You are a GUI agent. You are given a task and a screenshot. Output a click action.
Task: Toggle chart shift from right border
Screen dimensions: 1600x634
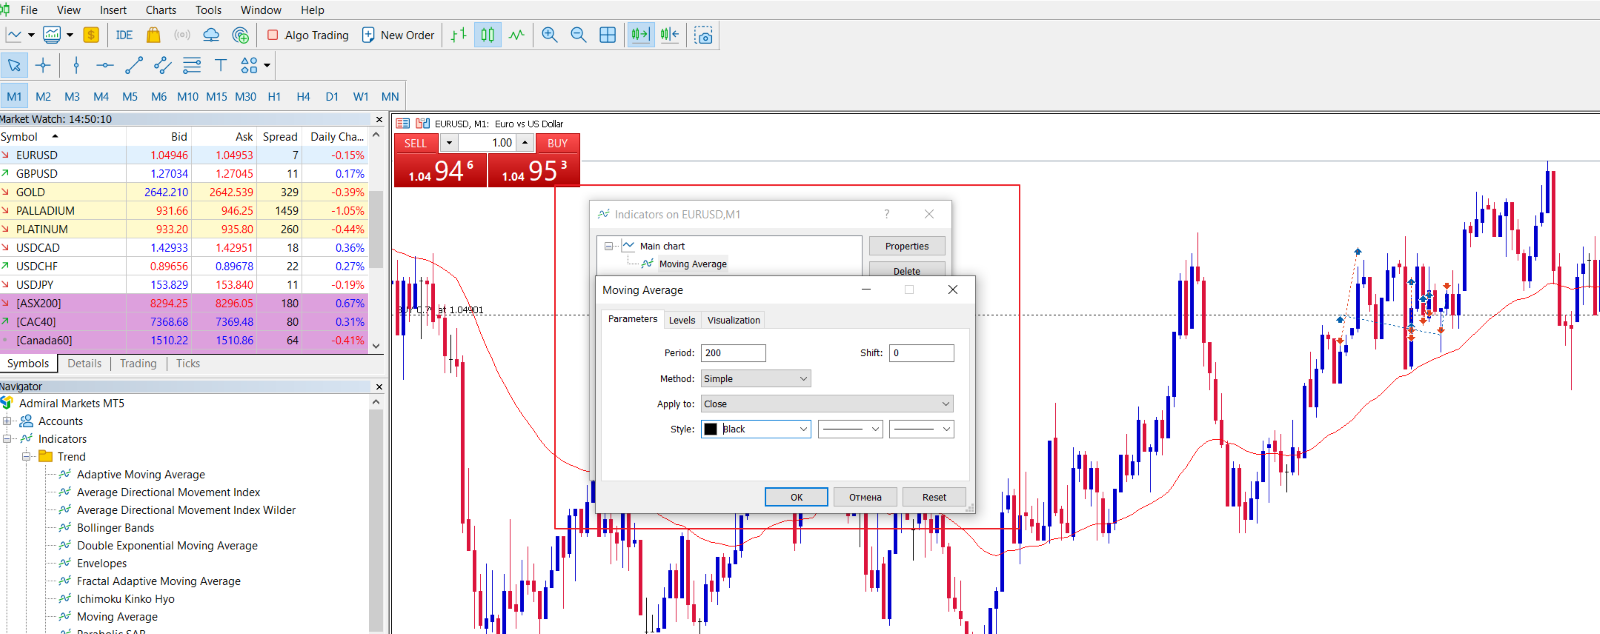[x=669, y=35]
